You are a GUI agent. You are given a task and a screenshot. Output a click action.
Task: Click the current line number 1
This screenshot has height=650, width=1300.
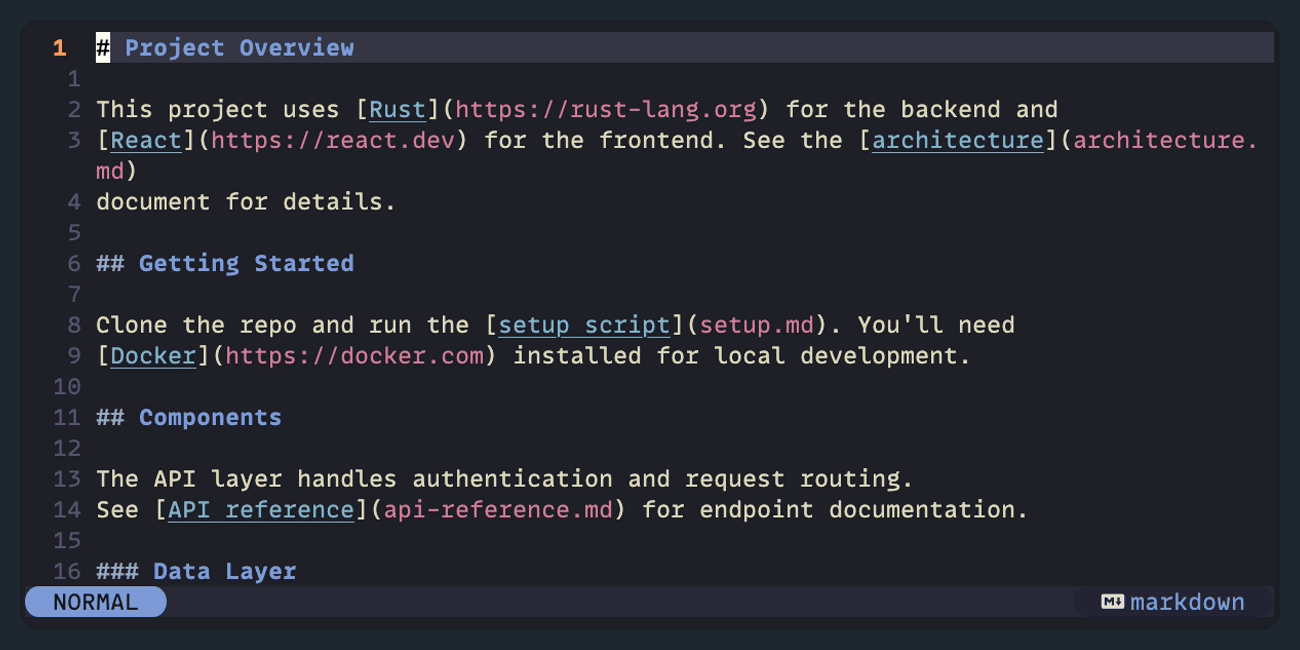[60, 47]
